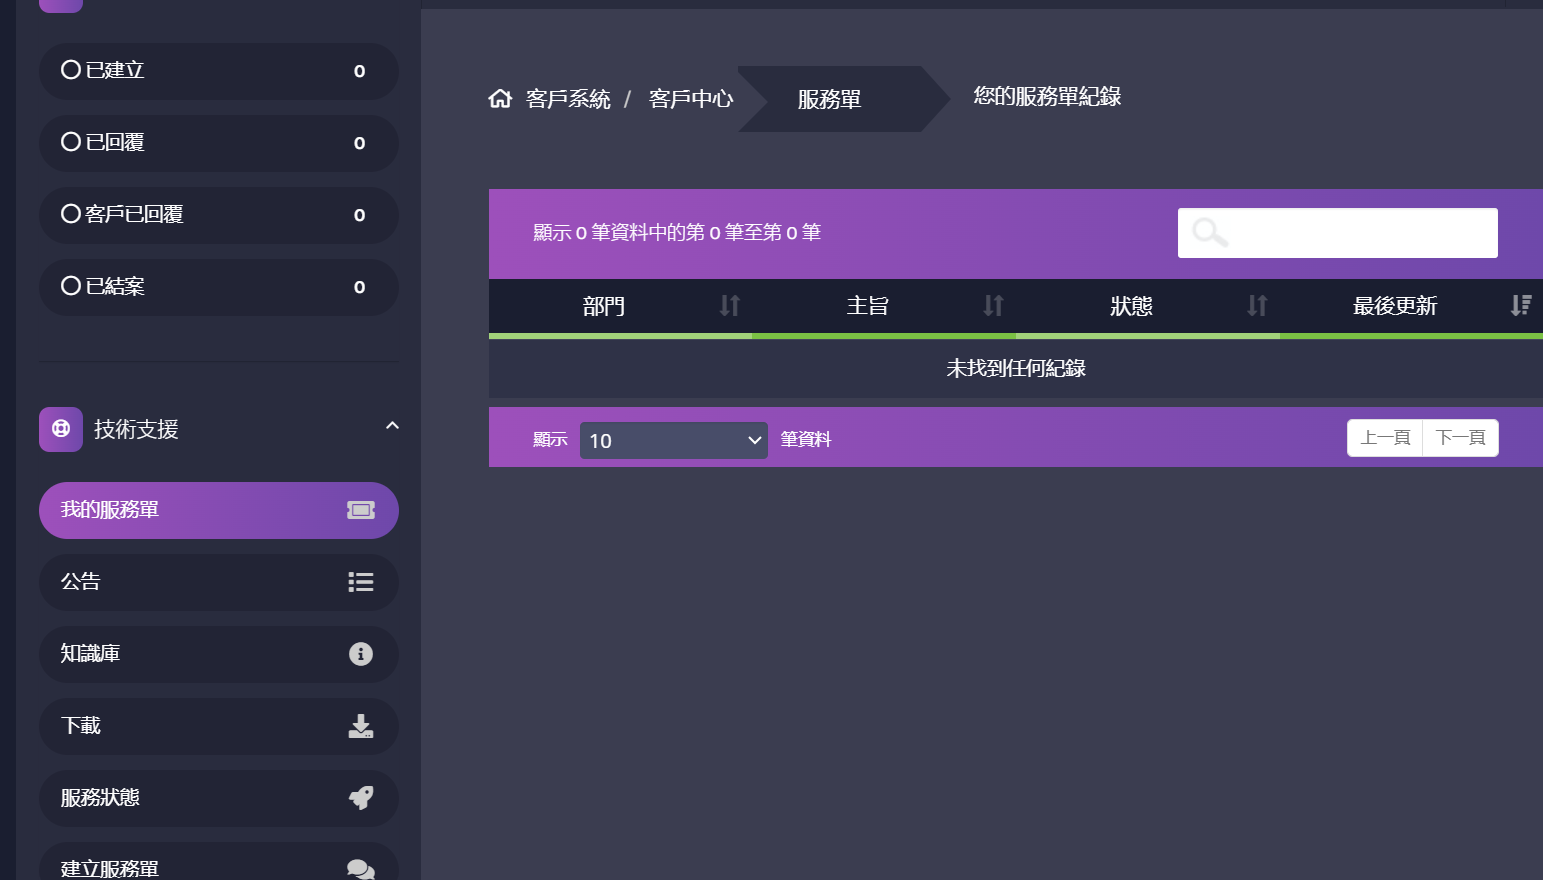Click the home icon in the breadcrumb
1543x880 pixels.
point(500,97)
